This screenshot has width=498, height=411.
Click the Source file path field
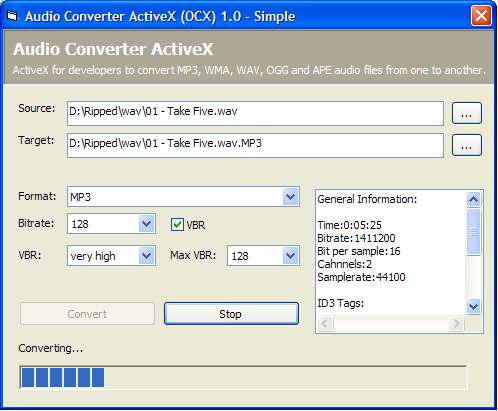tap(255, 113)
